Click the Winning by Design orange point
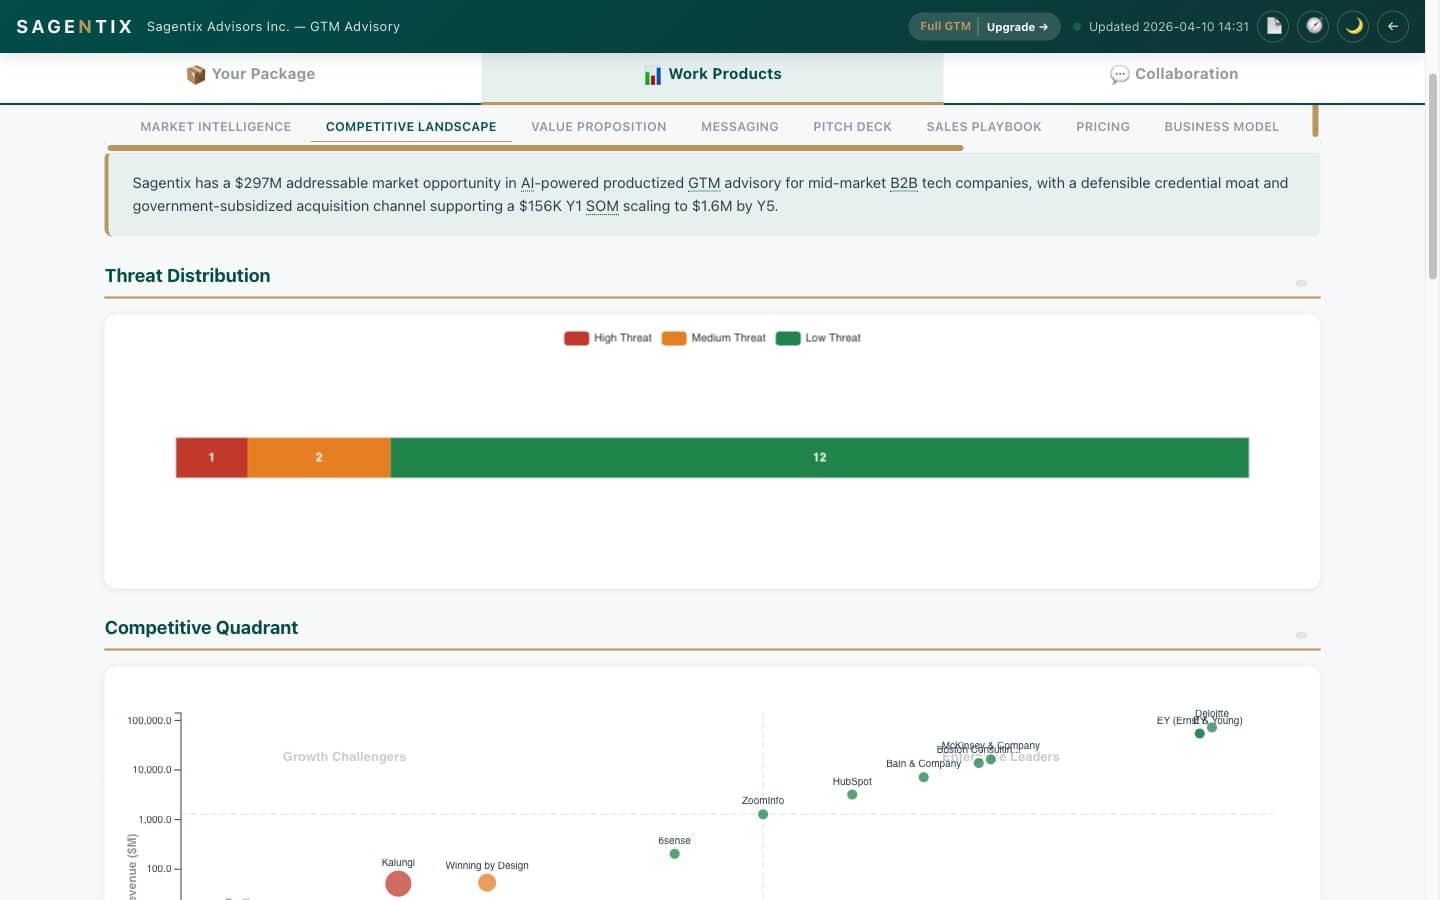 (487, 883)
